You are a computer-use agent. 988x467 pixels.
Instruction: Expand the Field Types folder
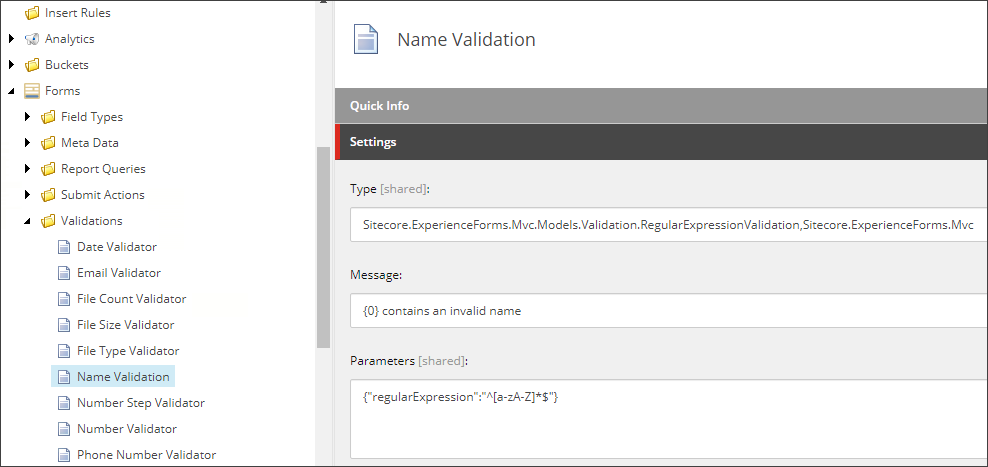point(27,117)
